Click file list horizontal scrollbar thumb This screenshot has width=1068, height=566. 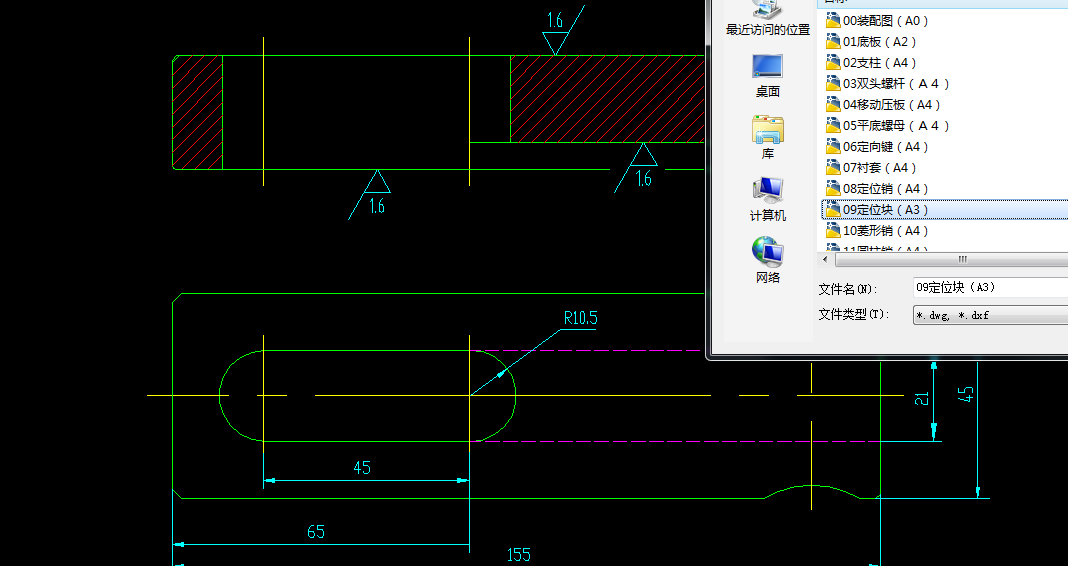coord(952,259)
